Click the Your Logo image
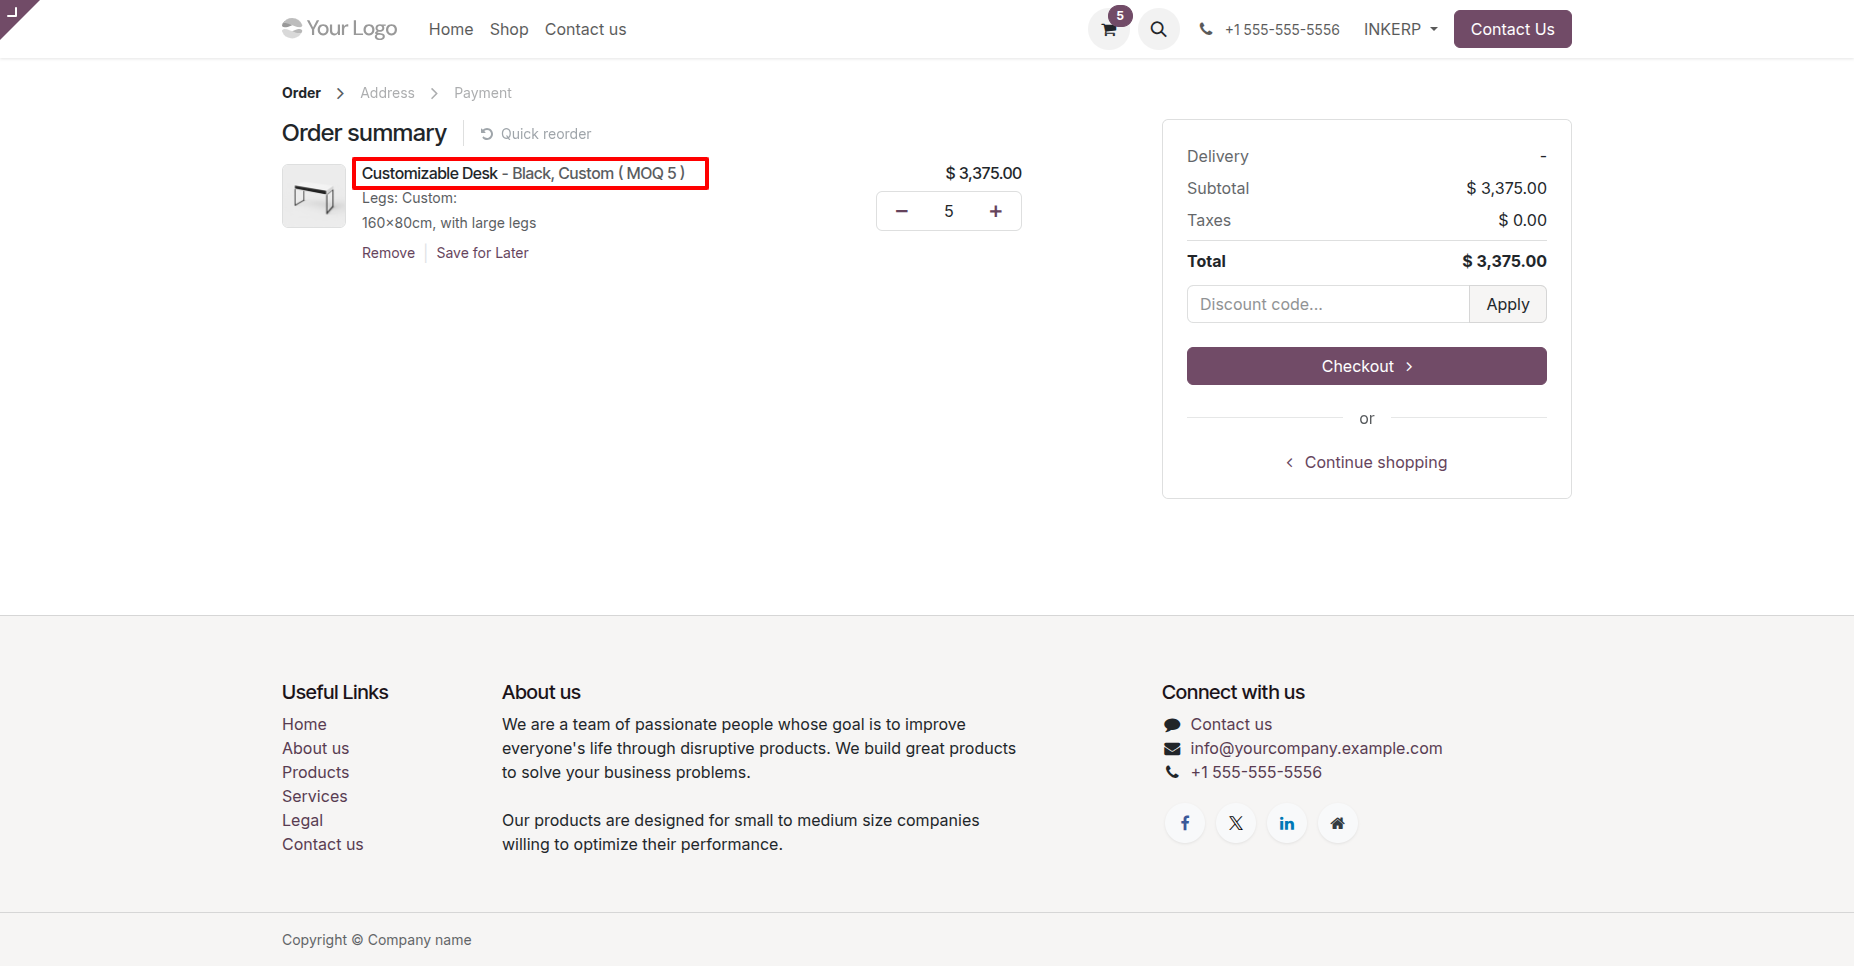1854x966 pixels. (x=339, y=28)
